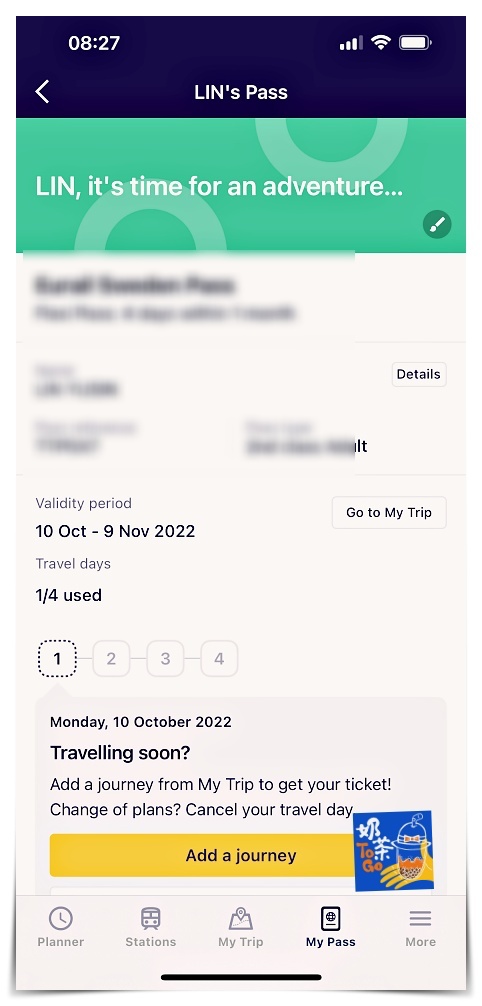Tap the bubble tea sticker image
The image size is (482, 1006).
[393, 851]
